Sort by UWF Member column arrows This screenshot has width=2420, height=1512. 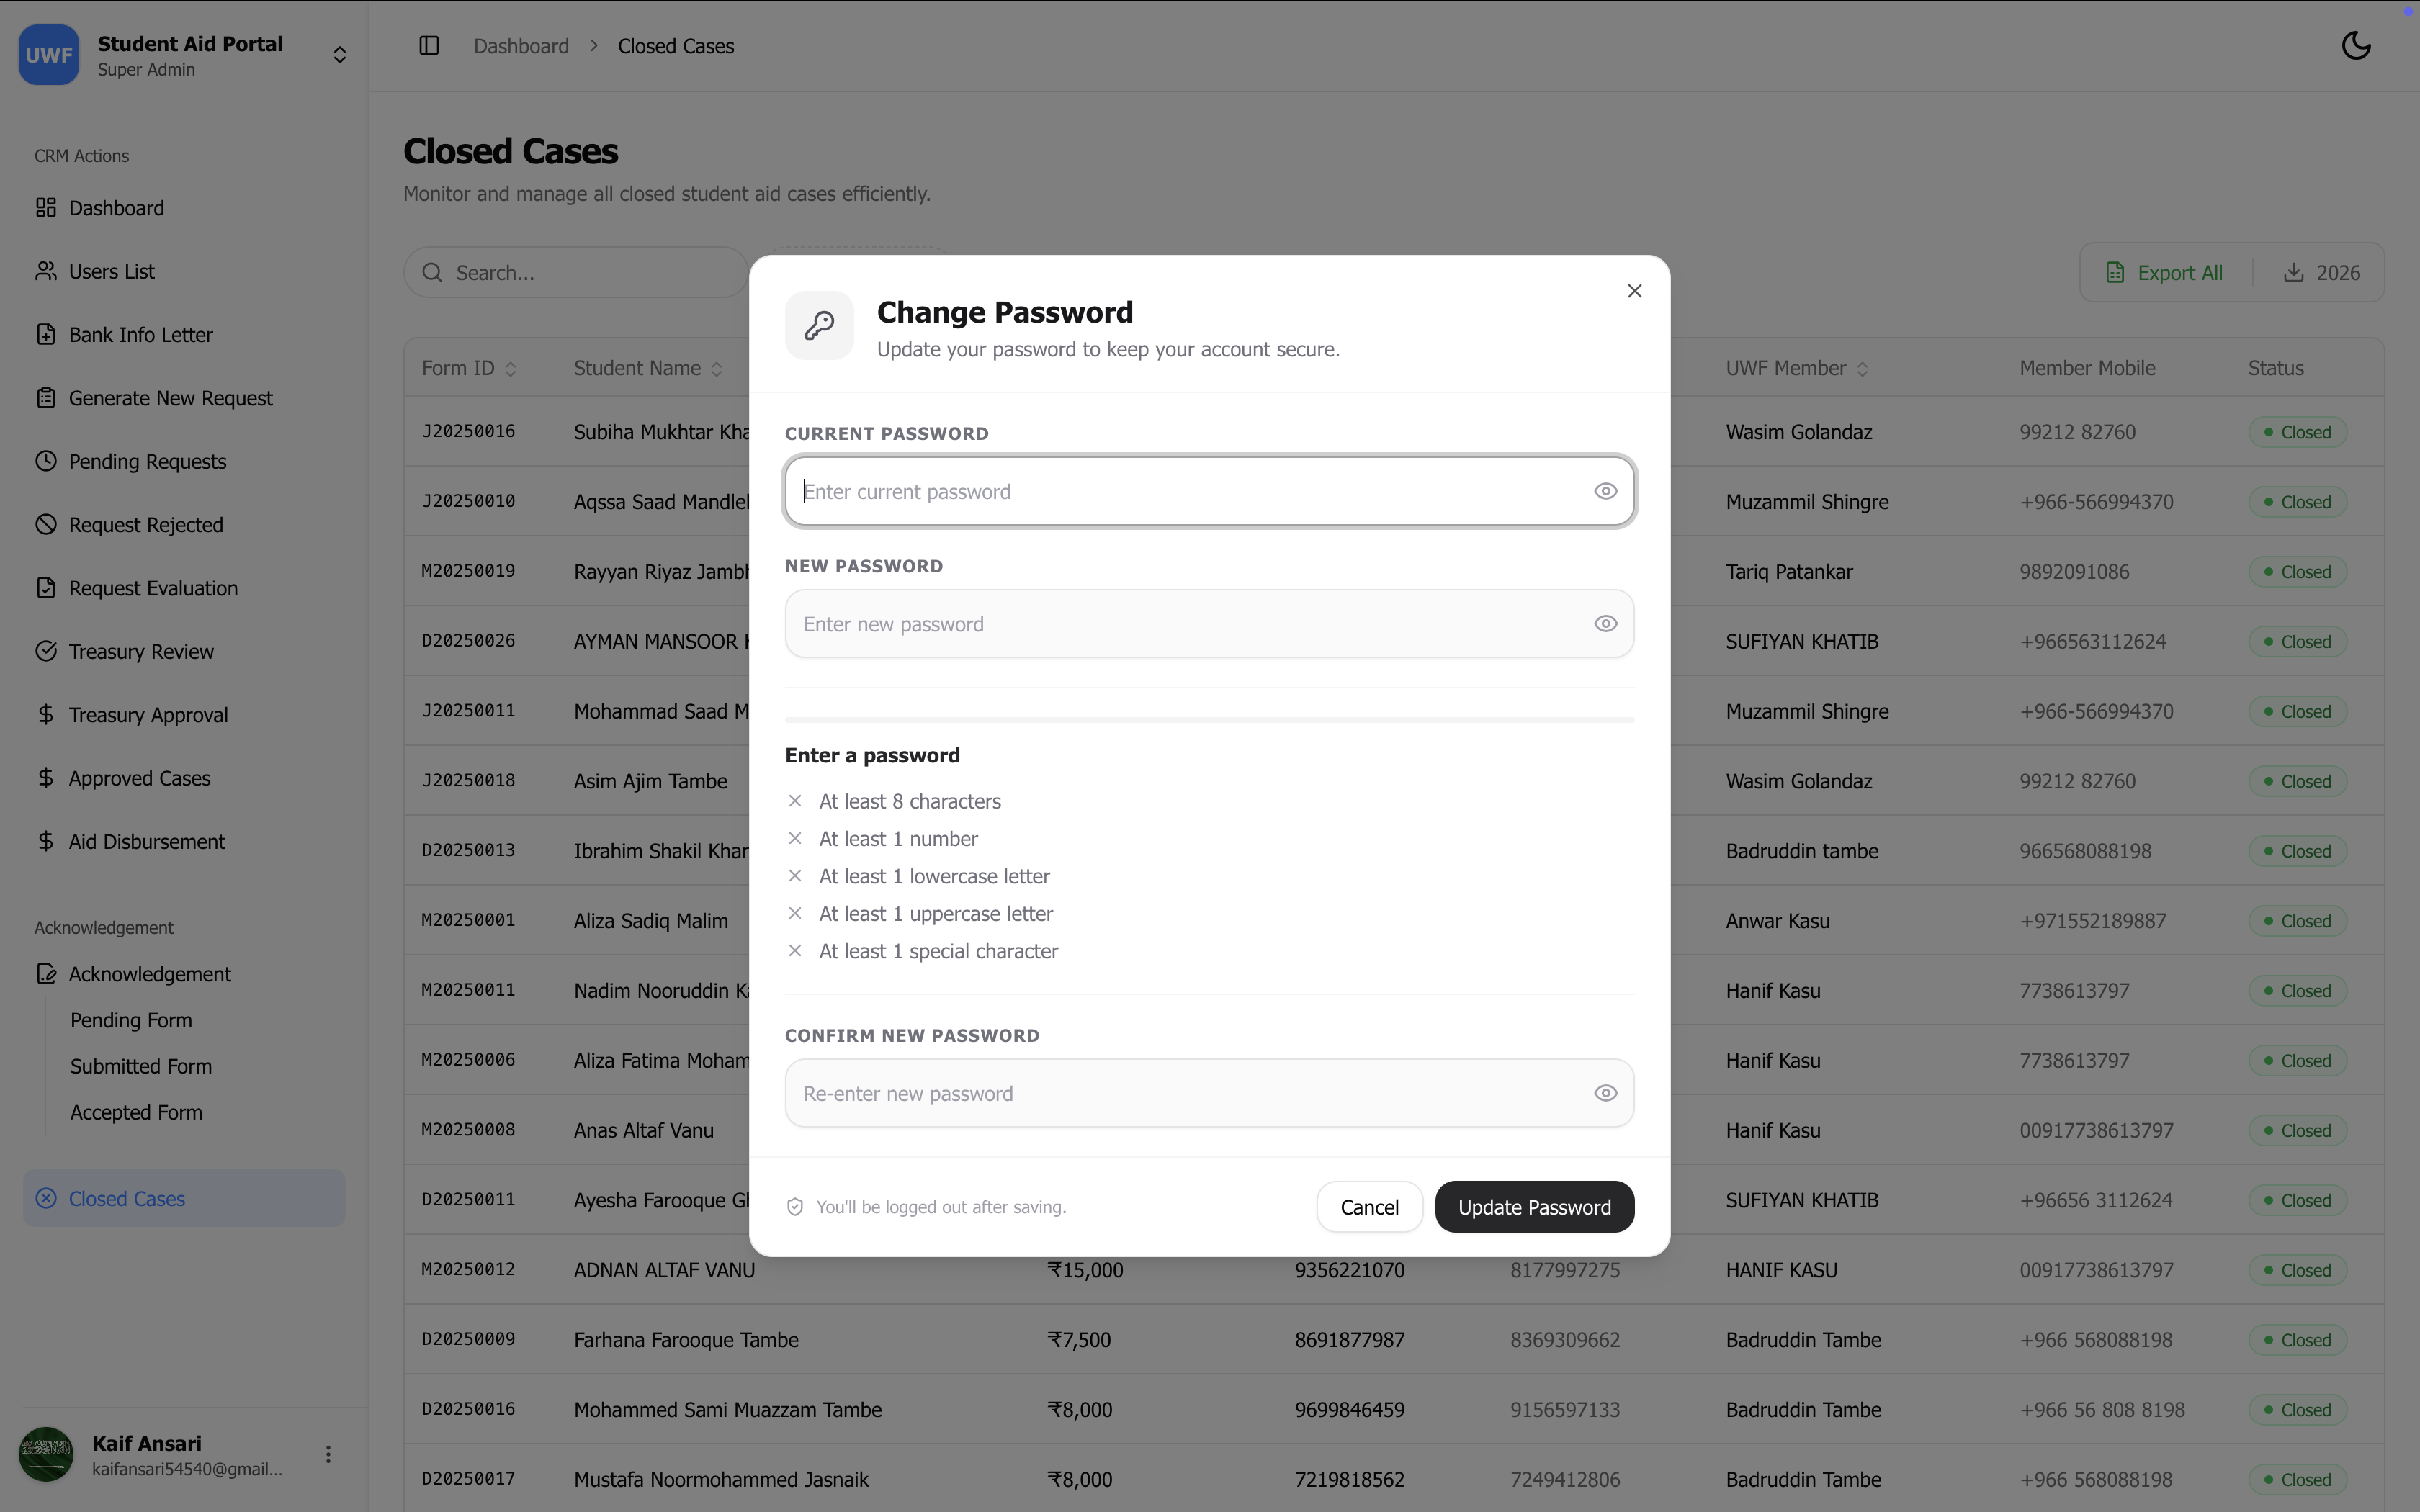coord(1862,369)
